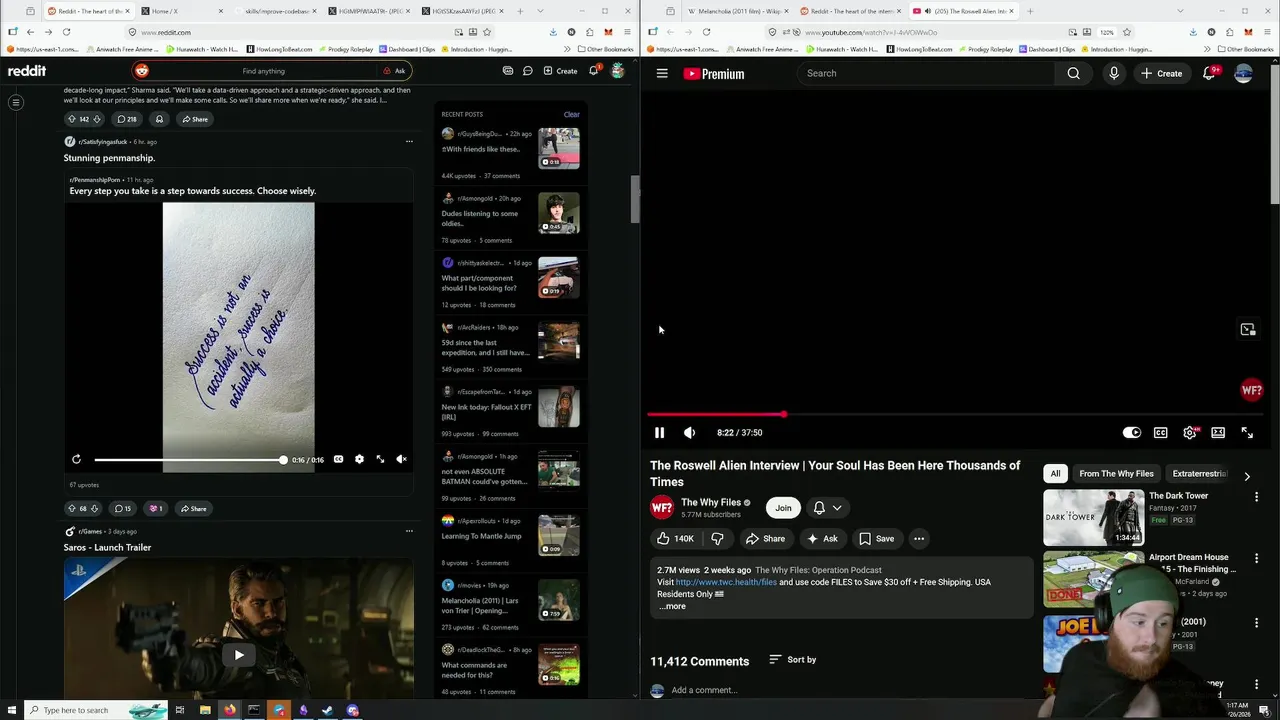This screenshot has height=720, width=1280.
Task: Give award on the 218 comments post
Action: pos(159,119)
